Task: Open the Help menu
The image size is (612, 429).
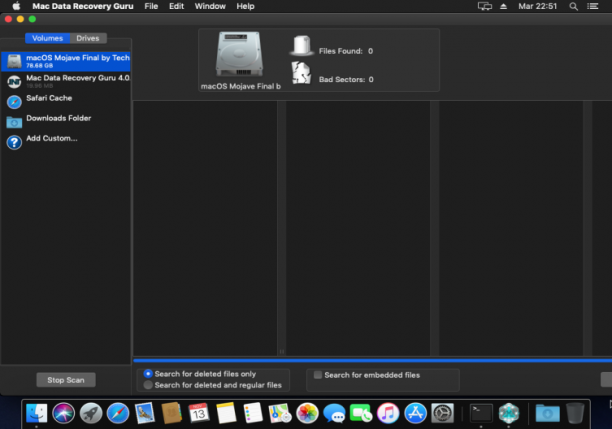Action: 245,6
